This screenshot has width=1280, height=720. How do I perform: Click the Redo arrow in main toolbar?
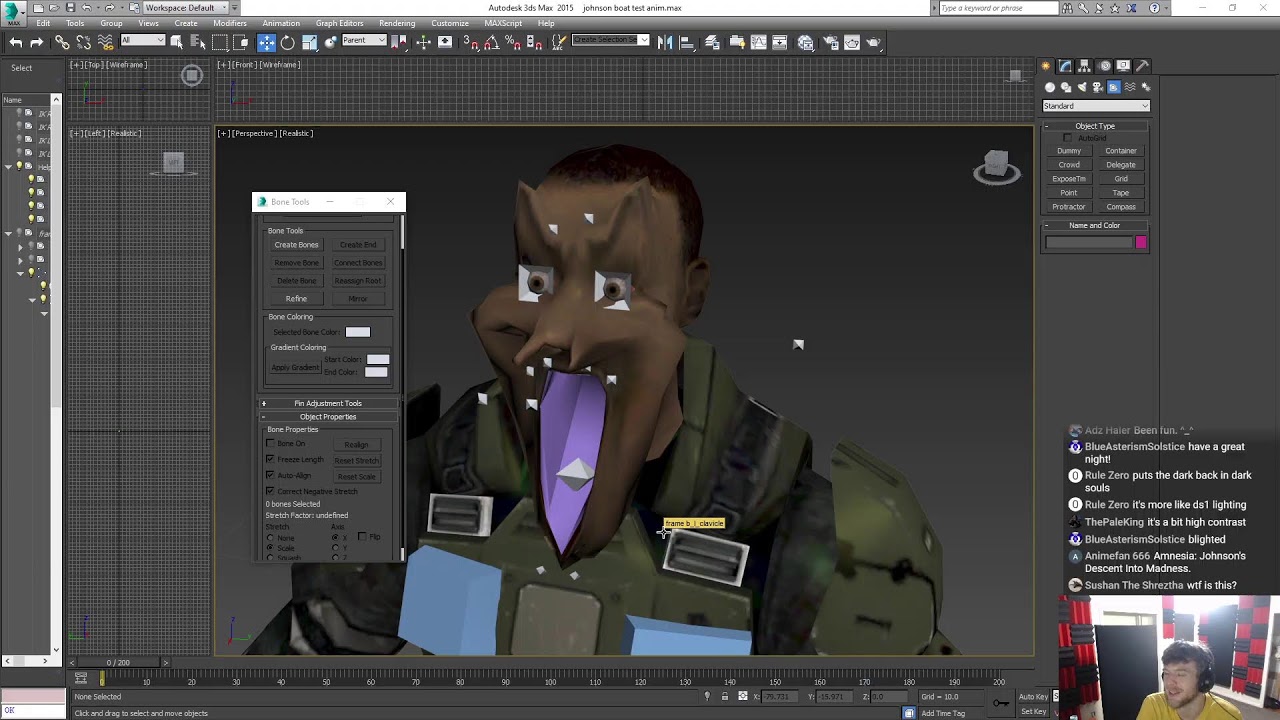[x=37, y=42]
